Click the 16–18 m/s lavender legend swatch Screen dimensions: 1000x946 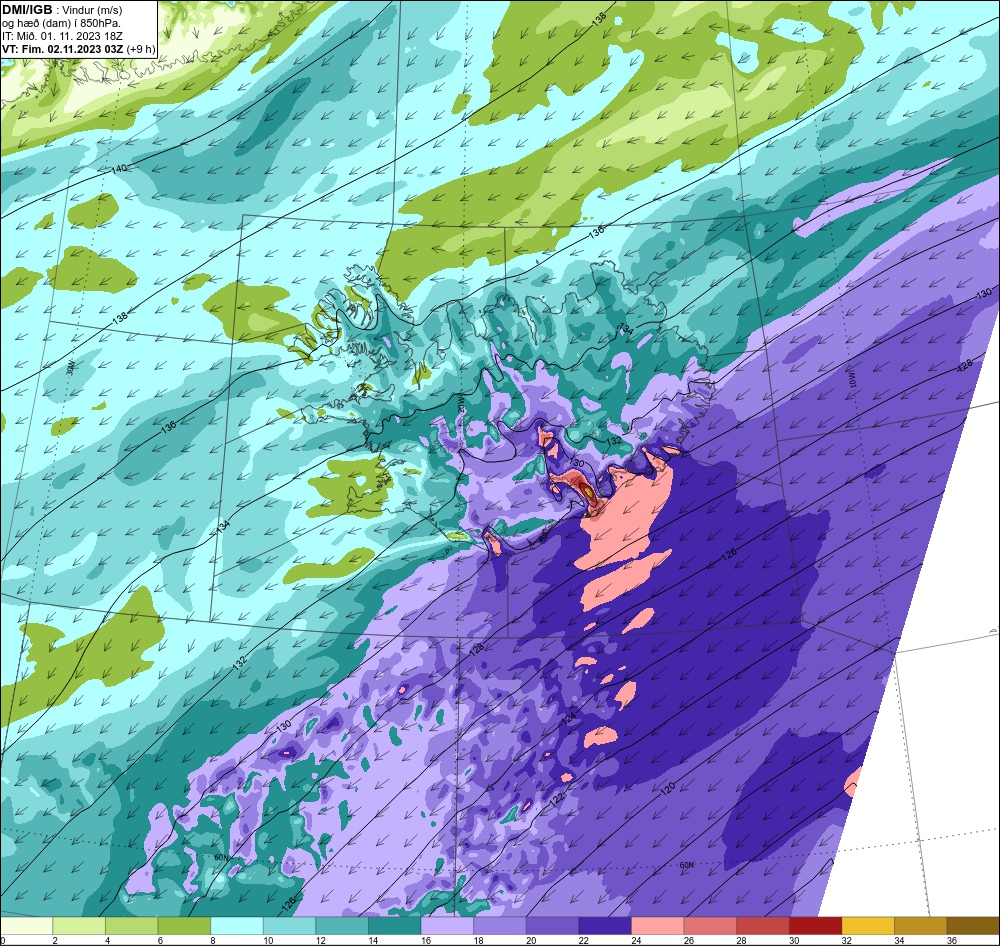pos(447,926)
